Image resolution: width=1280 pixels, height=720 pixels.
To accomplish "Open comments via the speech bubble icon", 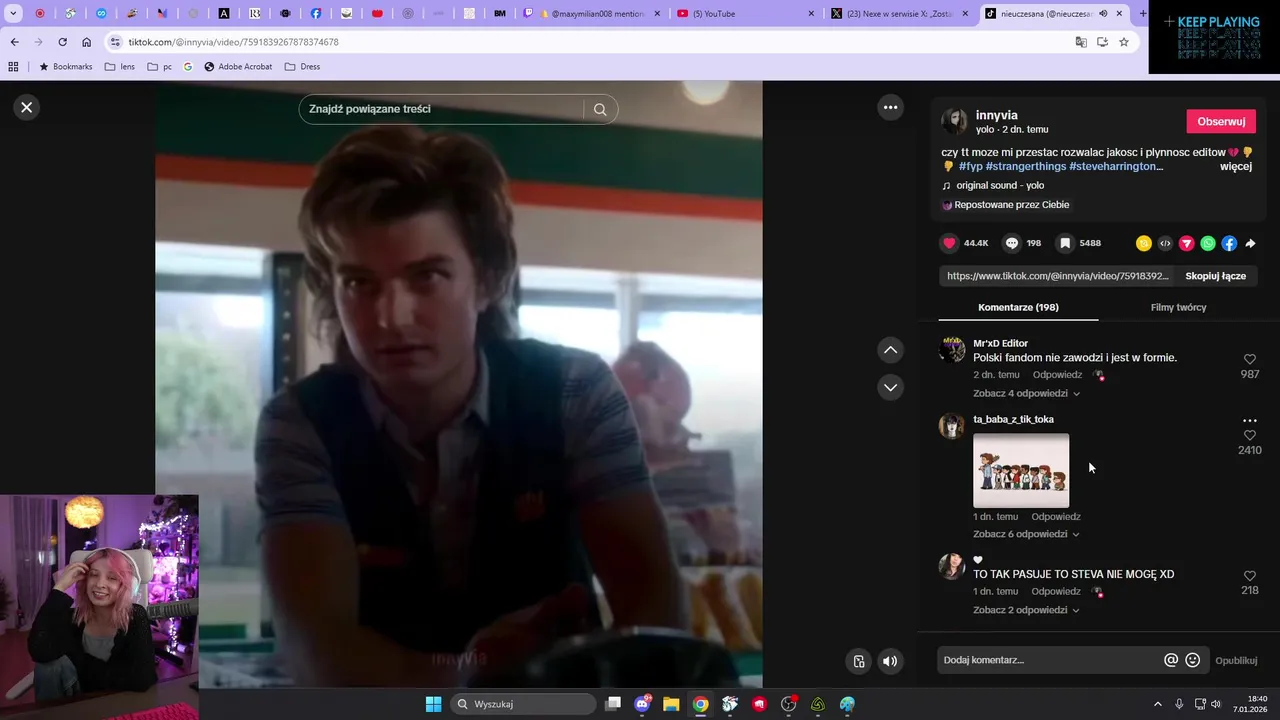I will (1012, 243).
